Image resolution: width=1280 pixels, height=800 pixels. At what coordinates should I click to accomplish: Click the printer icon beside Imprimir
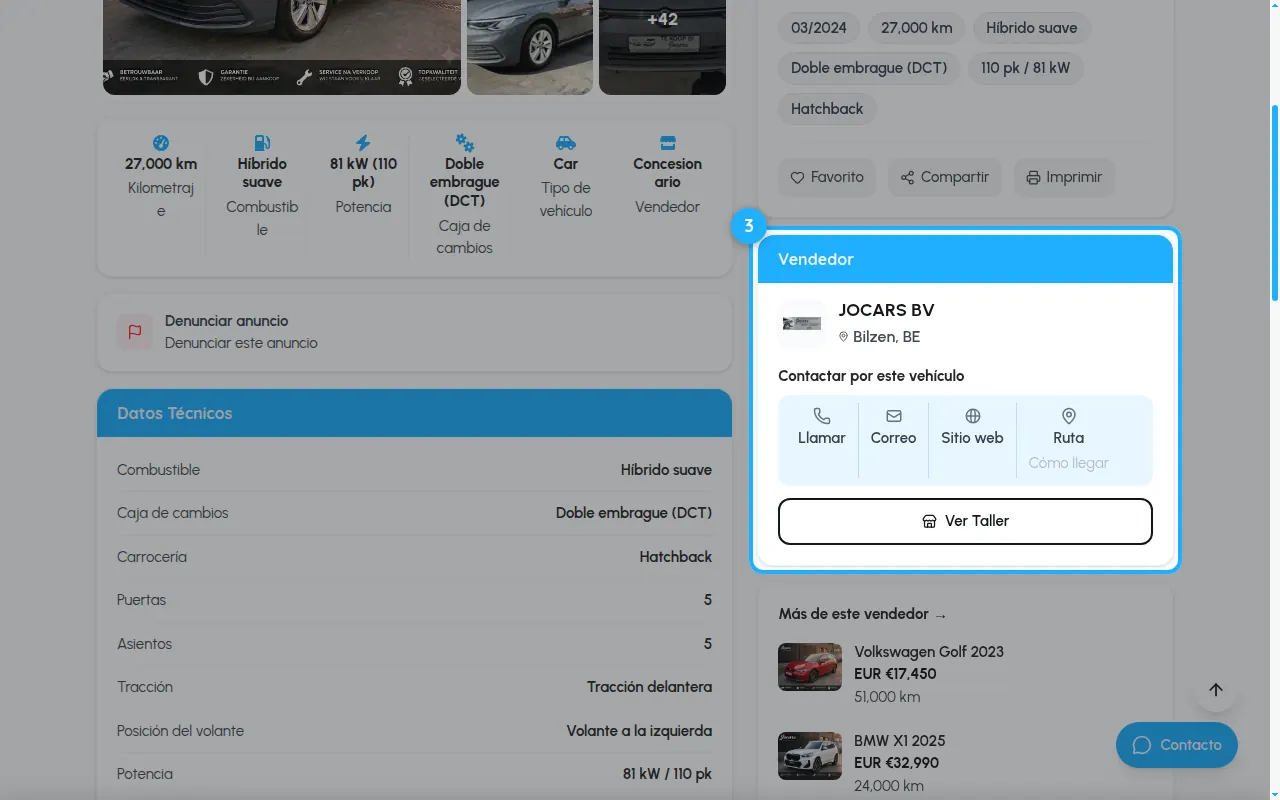tap(1033, 177)
